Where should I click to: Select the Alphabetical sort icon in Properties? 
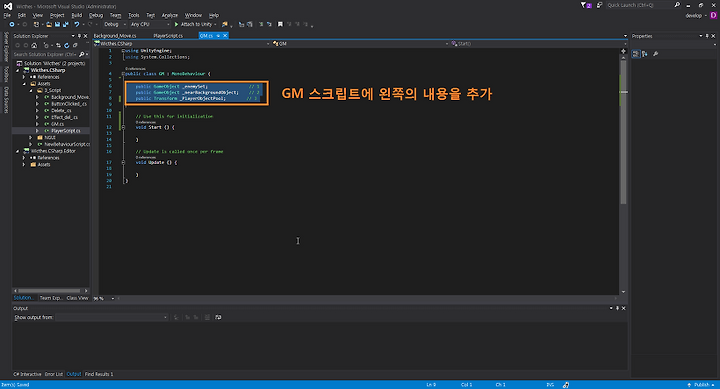(645, 54)
